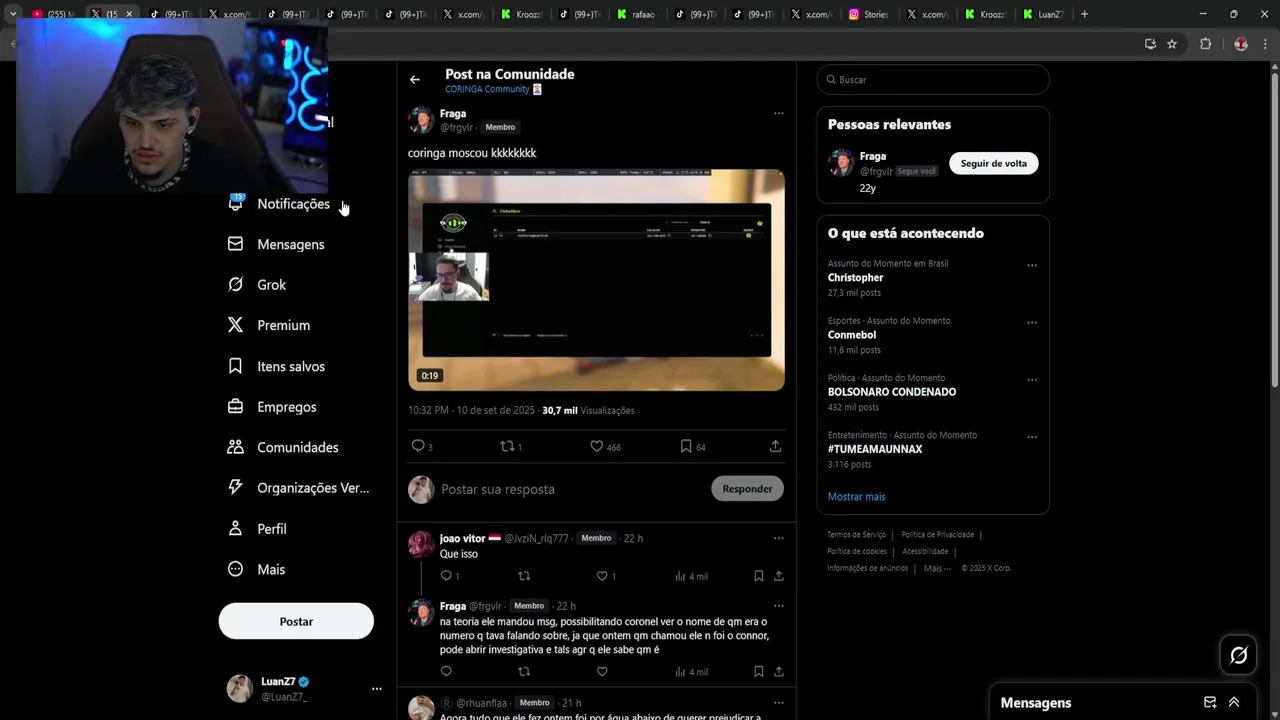Open Perfil in the sidebar
Screen dimensions: 1280x720
tap(257, 528)
